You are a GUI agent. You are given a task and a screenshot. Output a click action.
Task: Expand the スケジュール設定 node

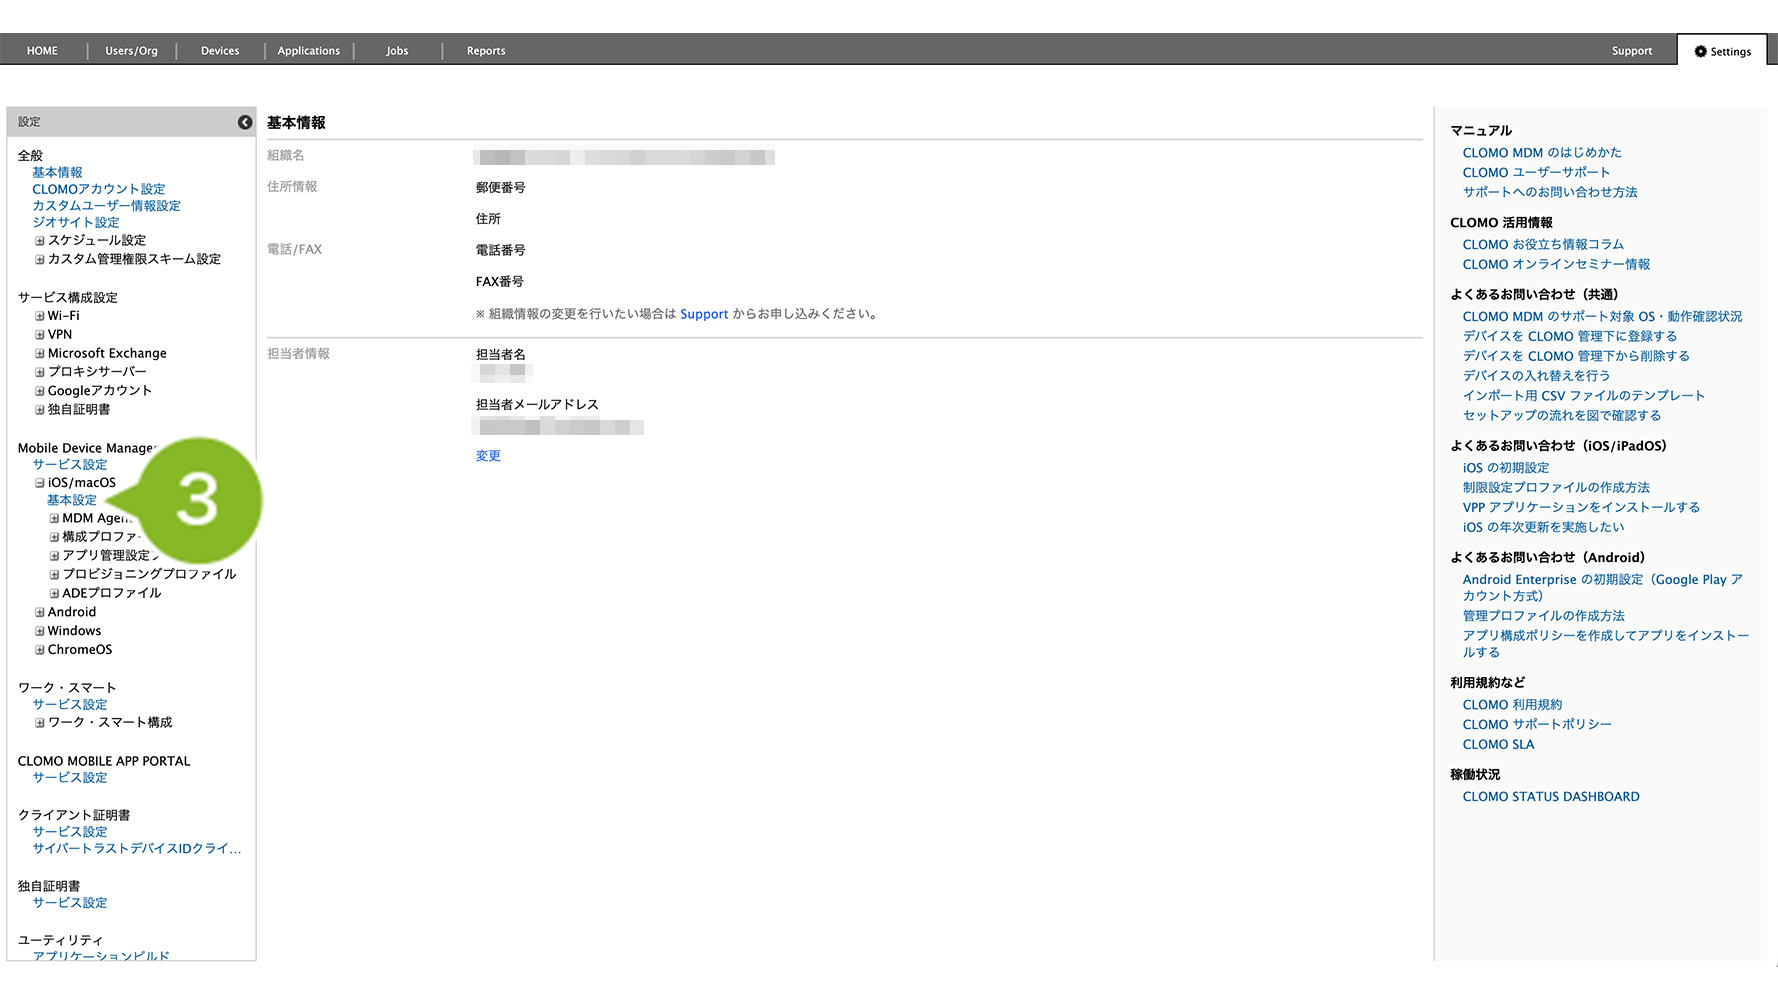tap(40, 241)
